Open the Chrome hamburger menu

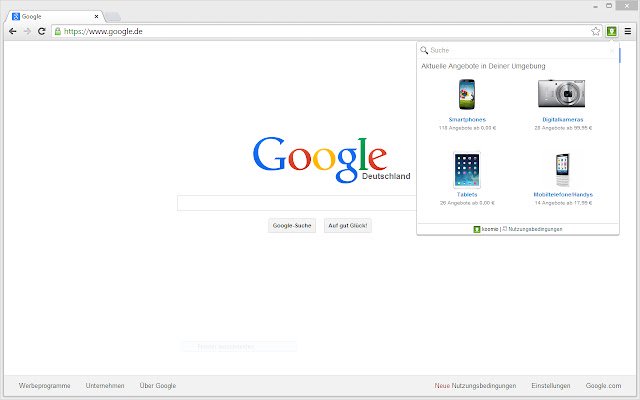(628, 31)
